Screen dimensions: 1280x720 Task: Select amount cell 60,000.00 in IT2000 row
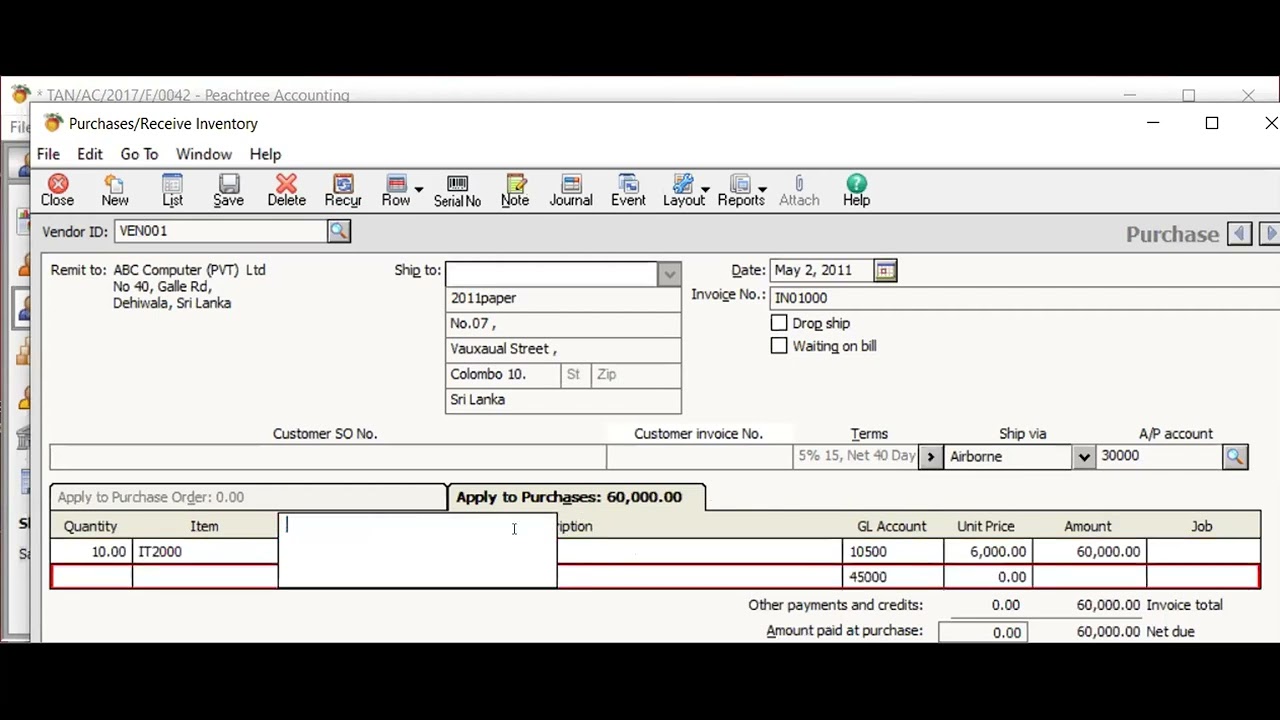(x=1089, y=552)
